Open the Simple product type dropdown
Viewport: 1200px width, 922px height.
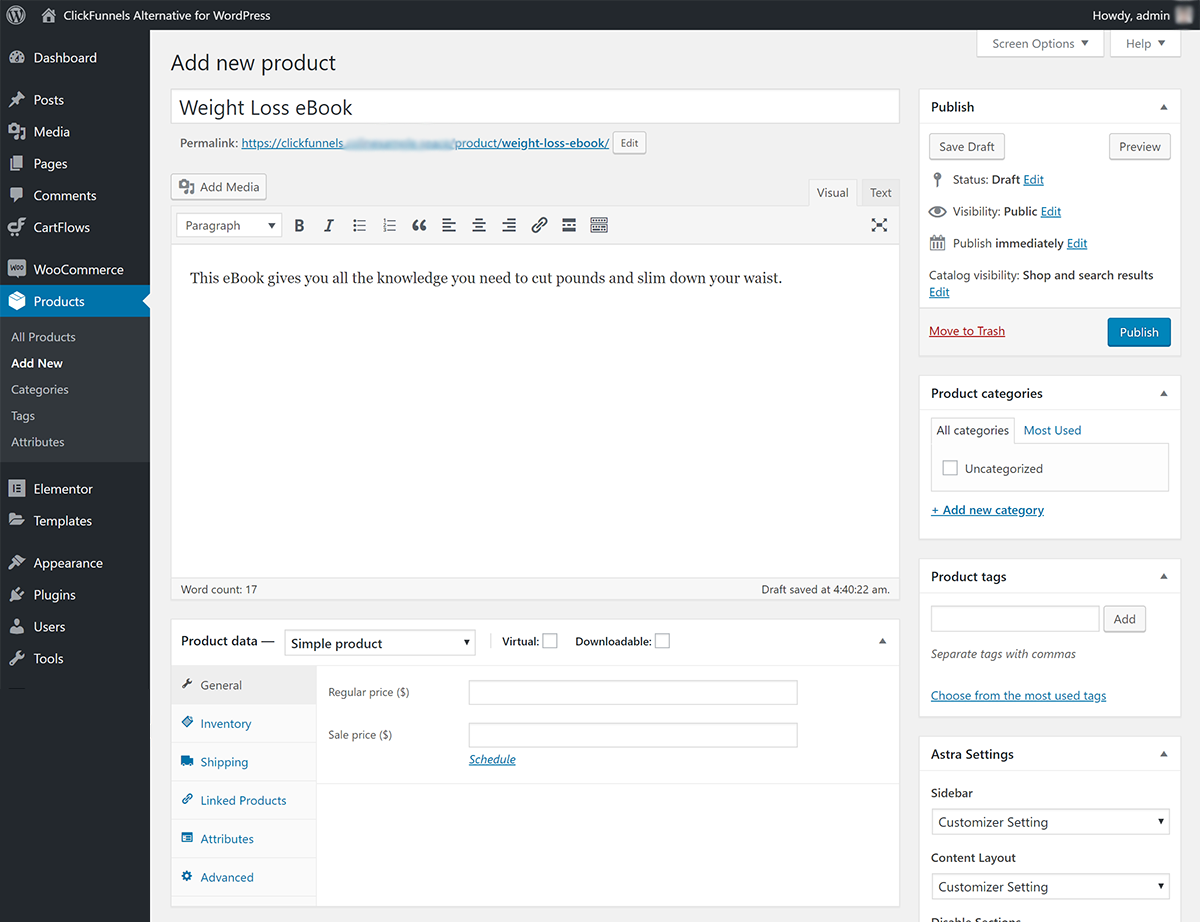[380, 643]
